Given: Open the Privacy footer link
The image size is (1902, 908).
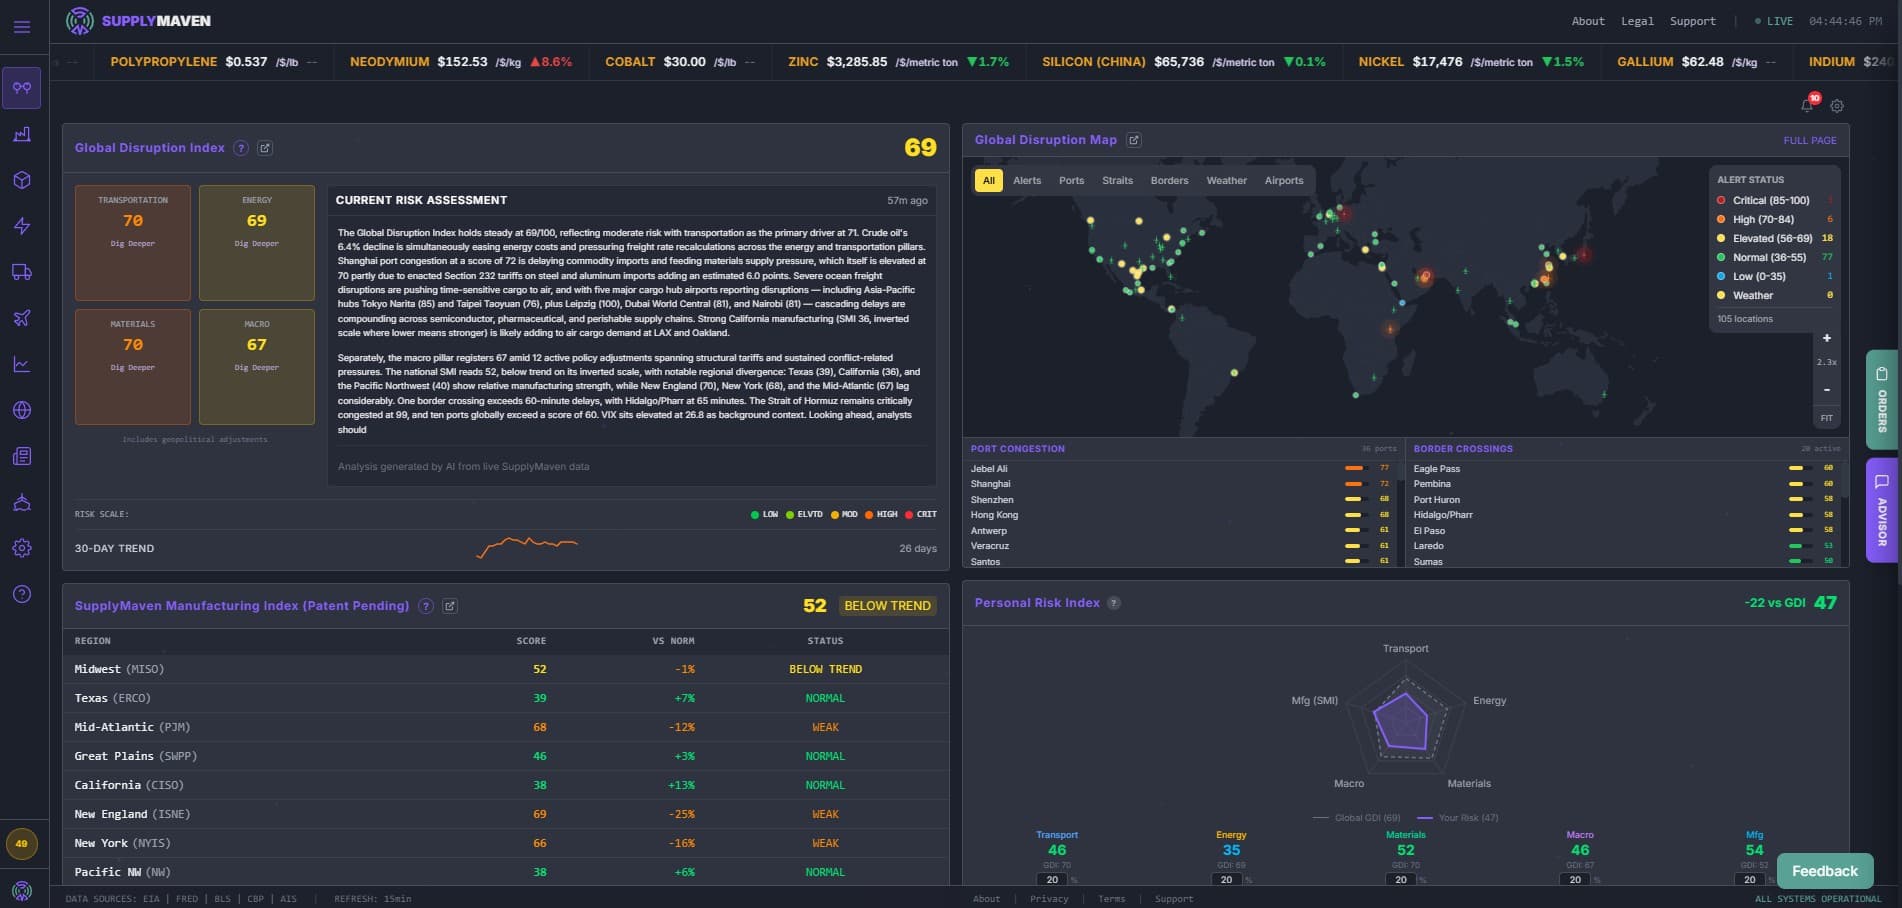Looking at the screenshot, I should click(x=1049, y=899).
